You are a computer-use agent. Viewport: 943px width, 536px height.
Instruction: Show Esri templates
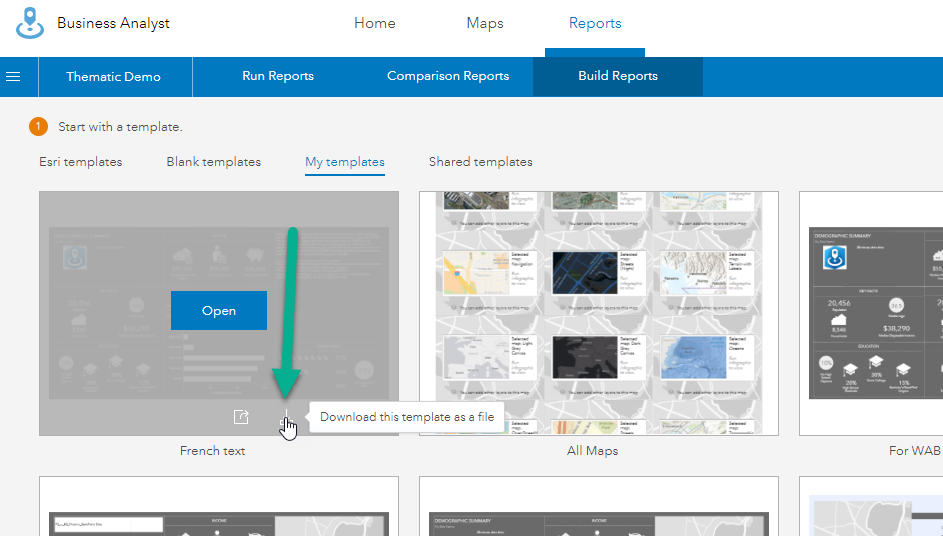click(81, 162)
